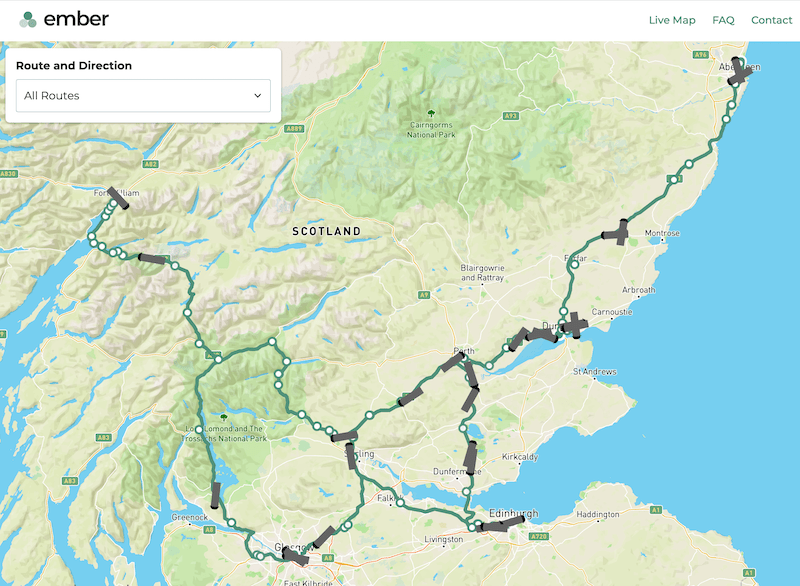Click the stop marker north of Falkirk
This screenshot has height=586, width=800.
(399, 503)
